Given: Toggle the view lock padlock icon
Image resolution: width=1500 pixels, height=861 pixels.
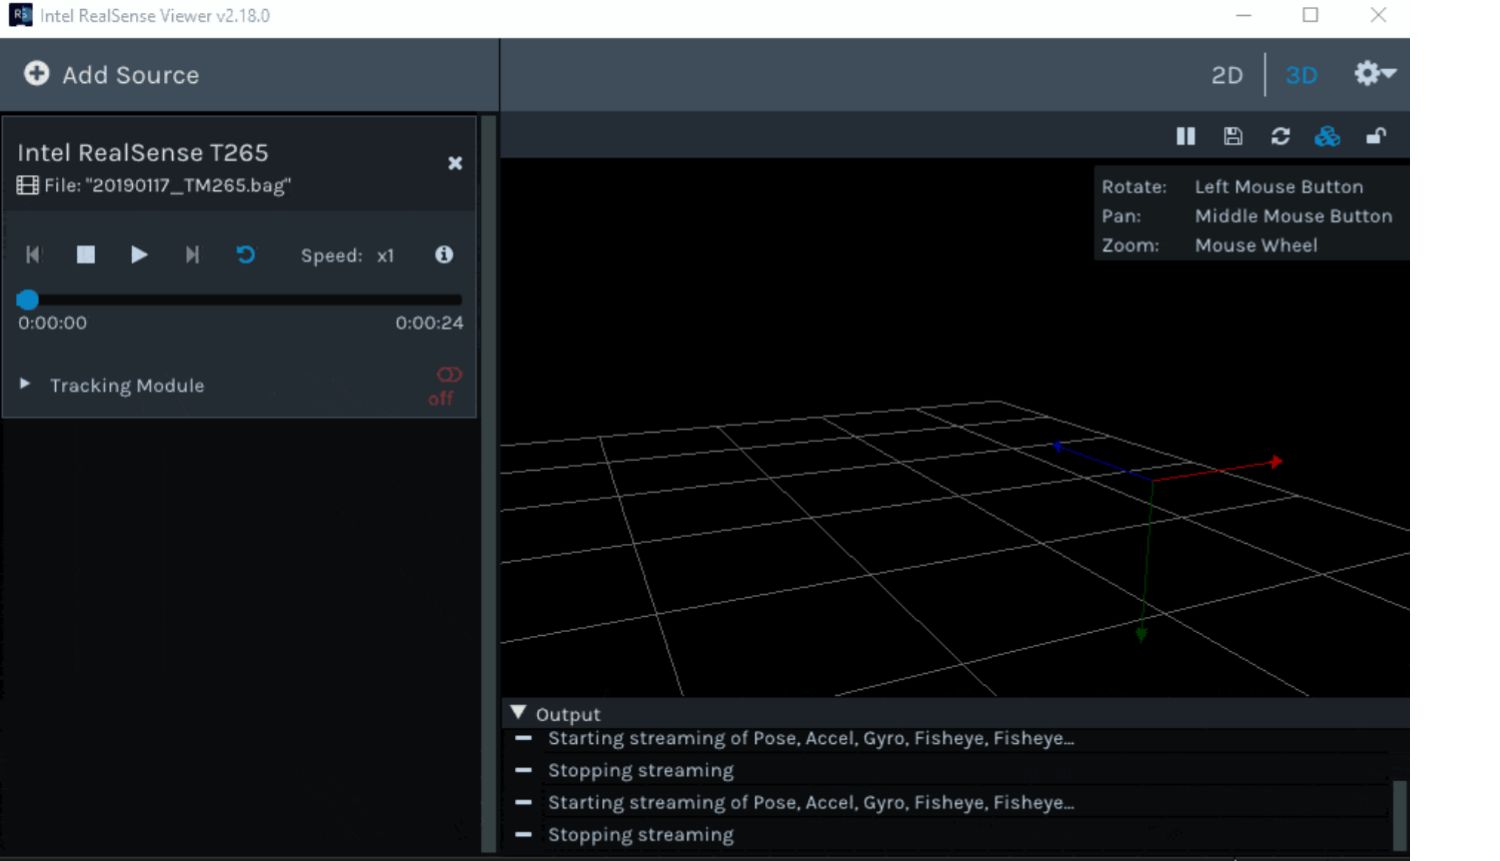Looking at the screenshot, I should 1376,136.
